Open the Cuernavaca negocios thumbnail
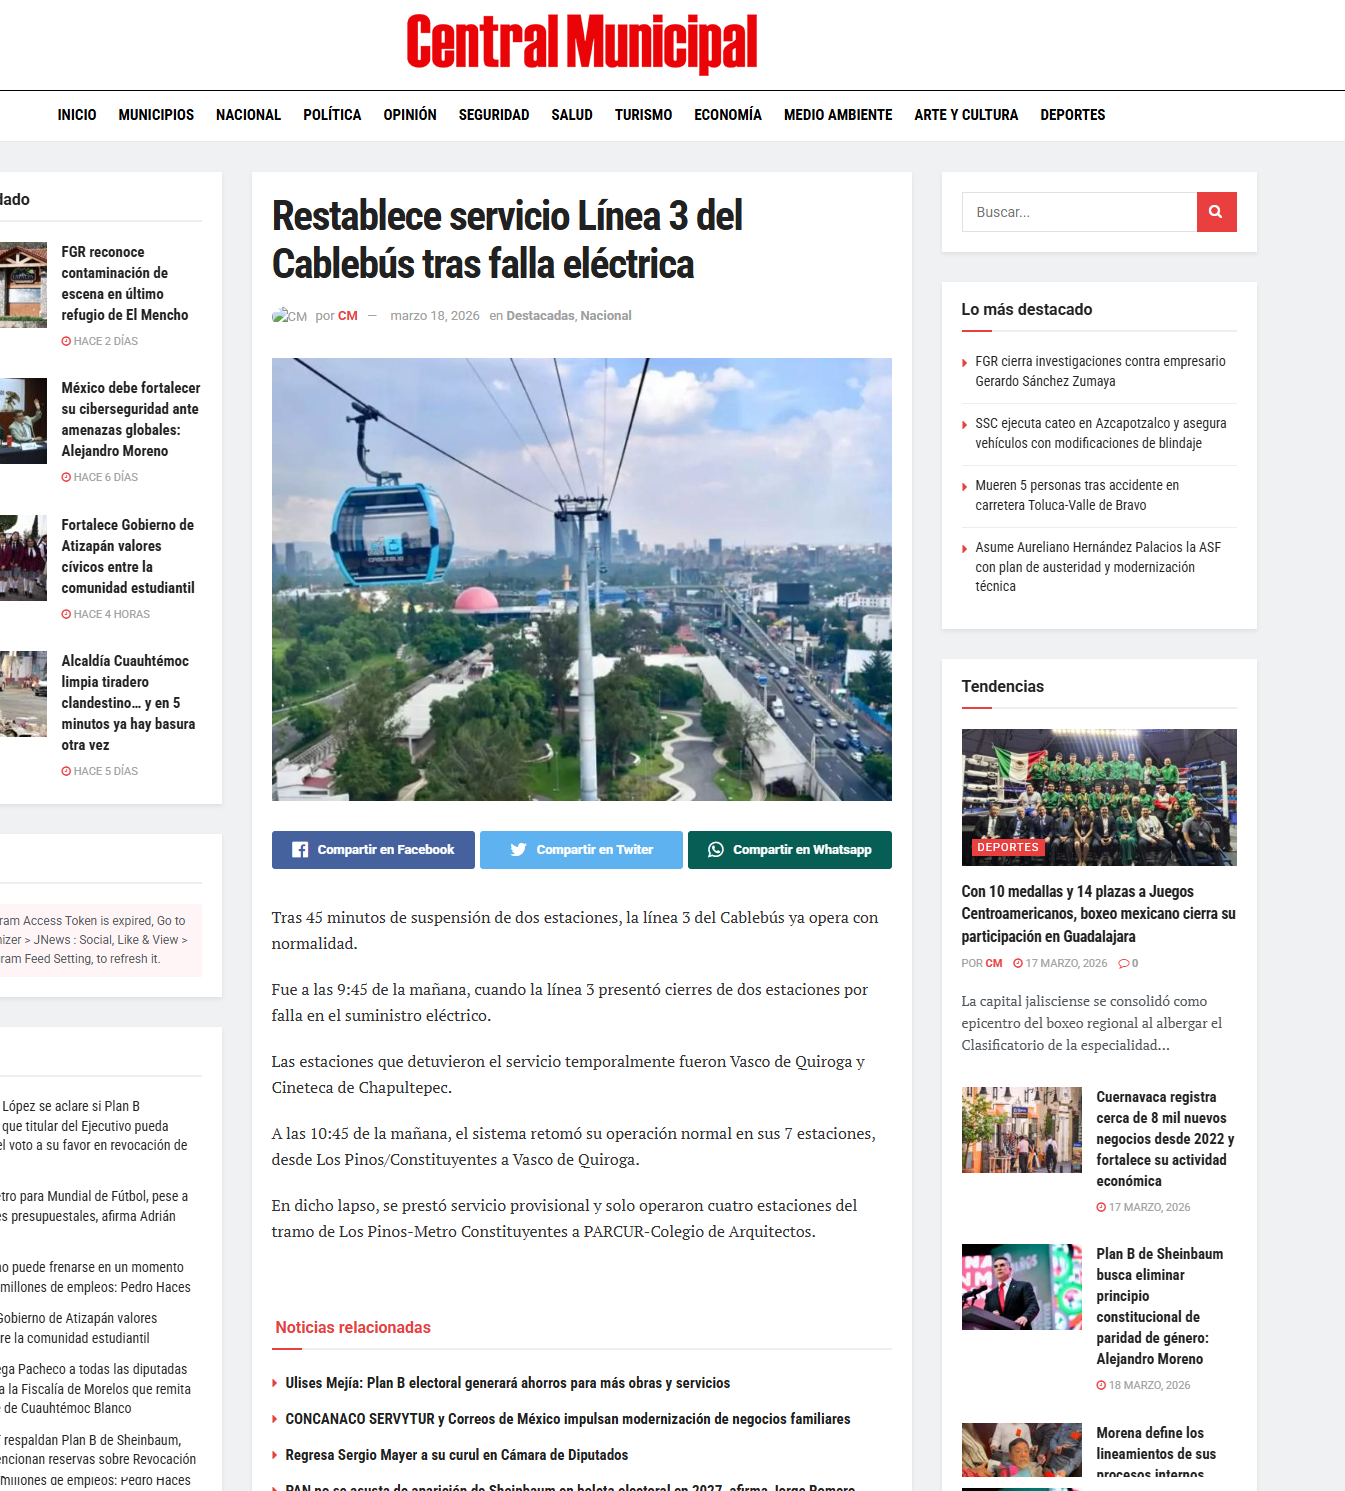Viewport: 1345px width, 1491px height. [x=1022, y=1130]
